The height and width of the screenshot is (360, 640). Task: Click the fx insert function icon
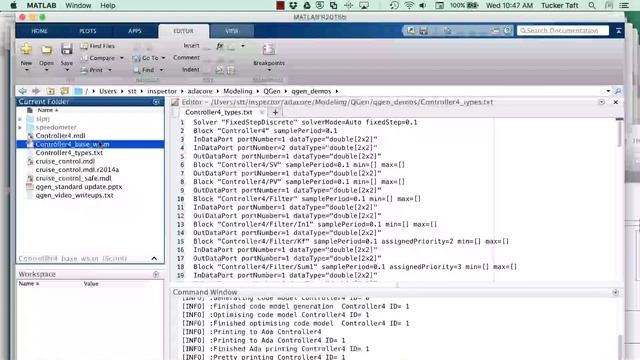220,46
